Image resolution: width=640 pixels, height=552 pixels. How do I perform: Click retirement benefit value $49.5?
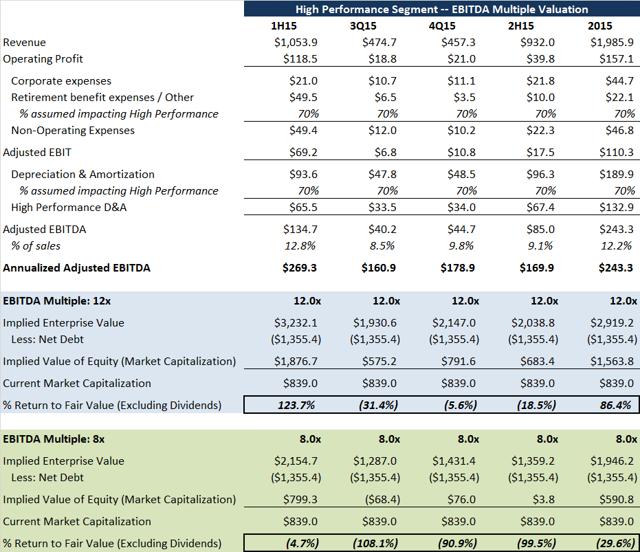tap(303, 98)
